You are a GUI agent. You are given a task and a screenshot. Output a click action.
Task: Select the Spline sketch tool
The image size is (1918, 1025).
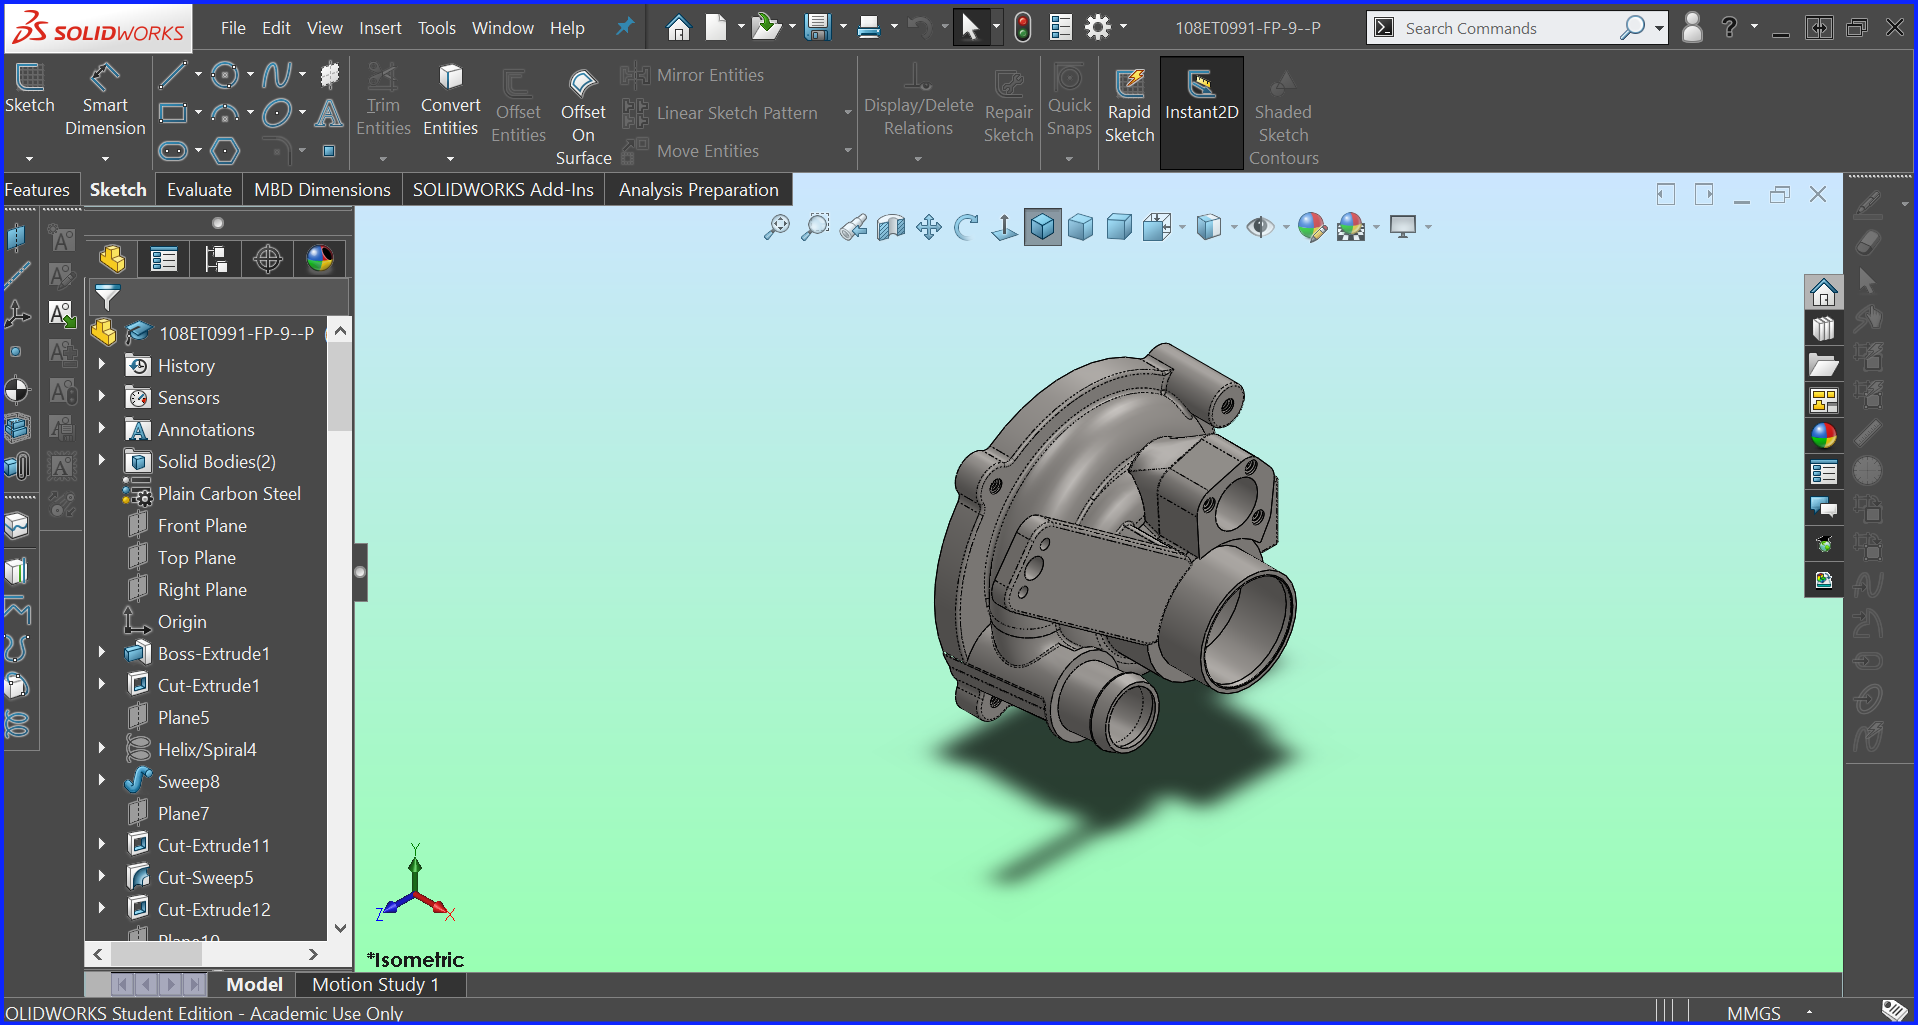pyautogui.click(x=277, y=75)
